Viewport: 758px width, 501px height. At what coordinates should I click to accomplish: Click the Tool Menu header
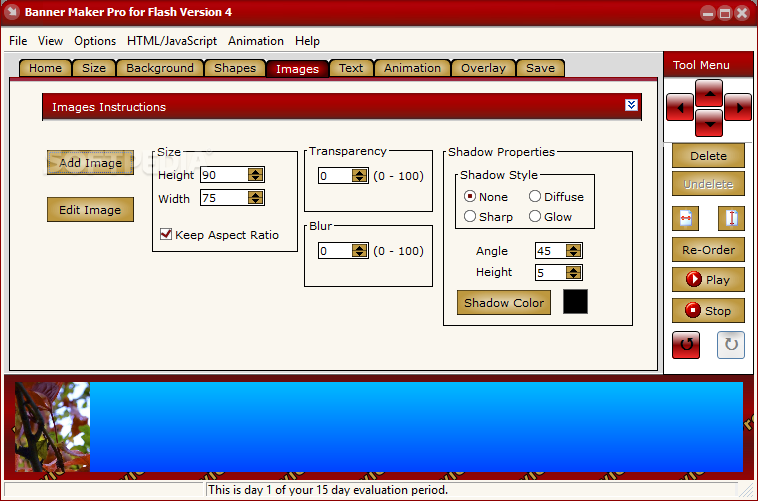click(x=708, y=65)
